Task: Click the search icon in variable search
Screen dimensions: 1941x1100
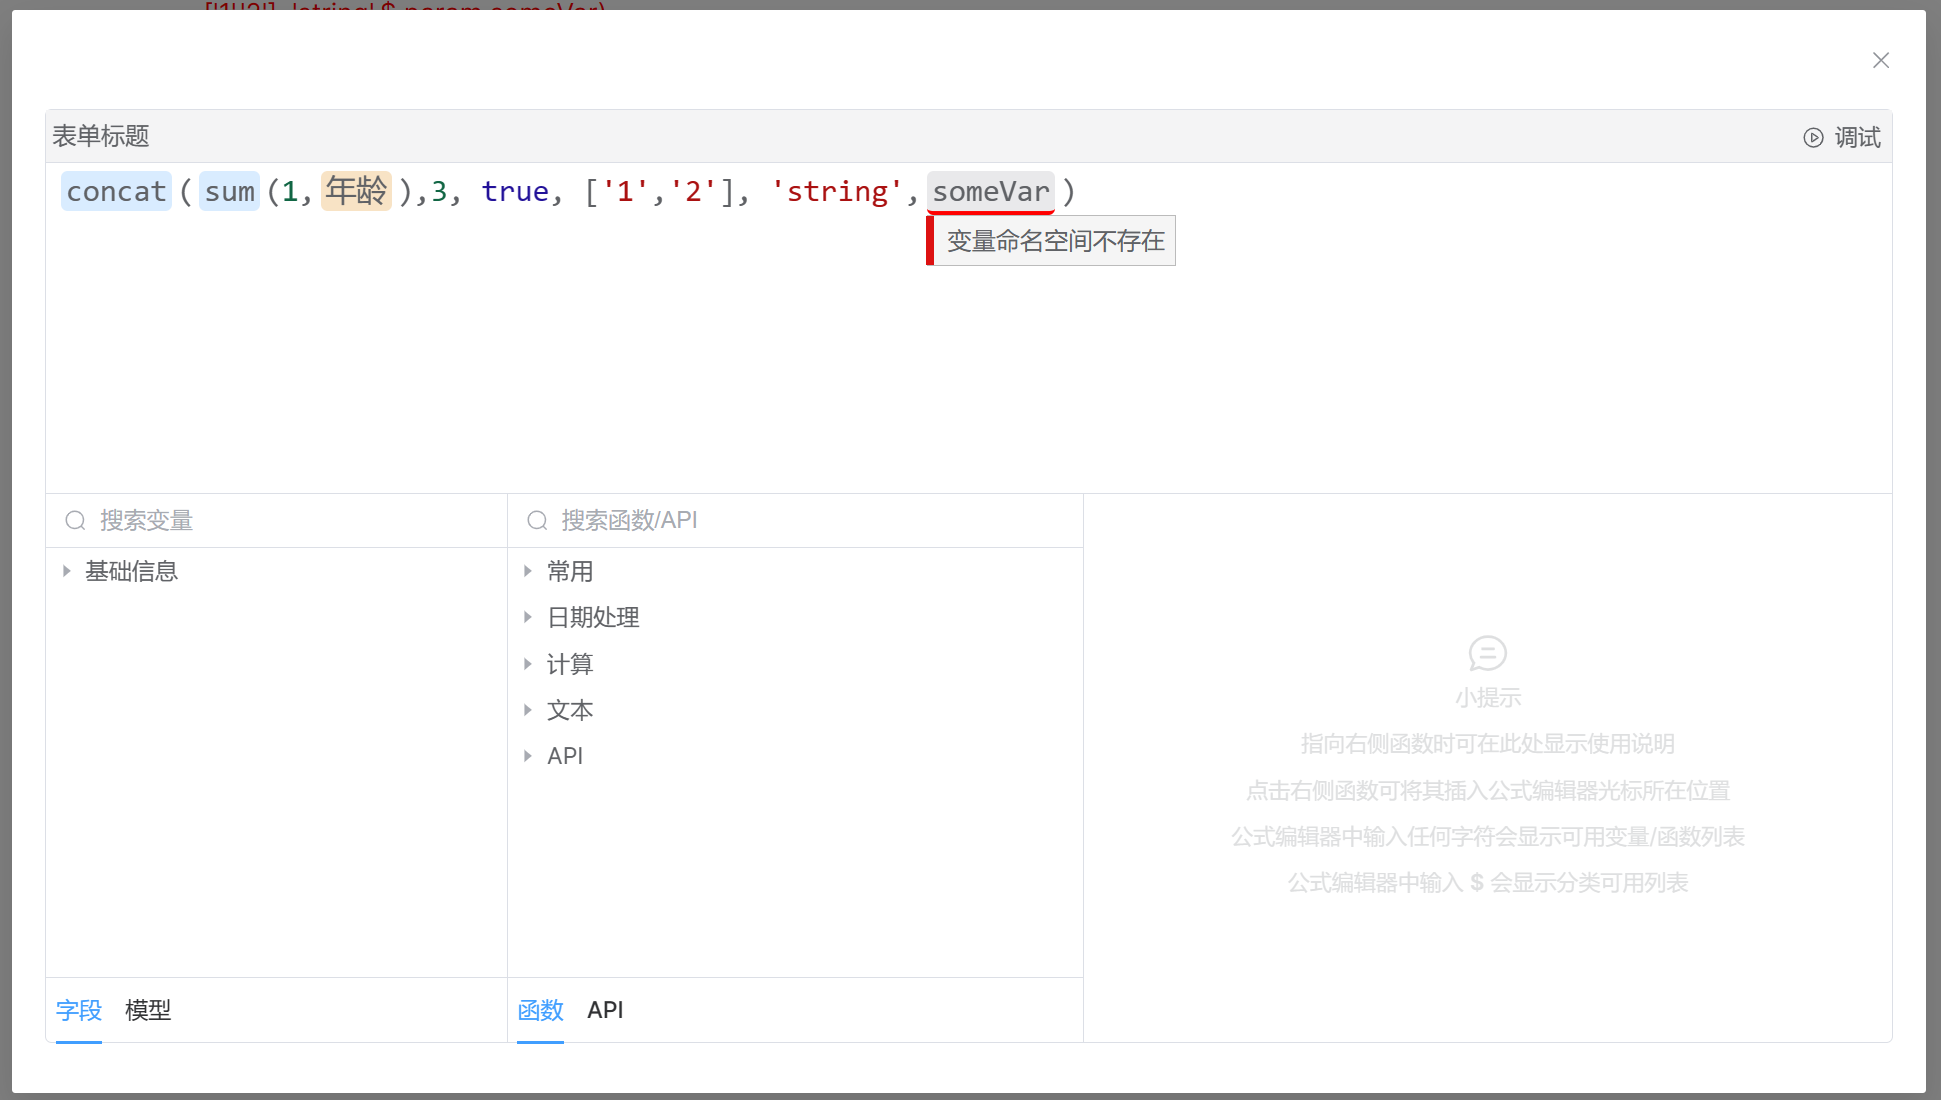Action: point(75,521)
